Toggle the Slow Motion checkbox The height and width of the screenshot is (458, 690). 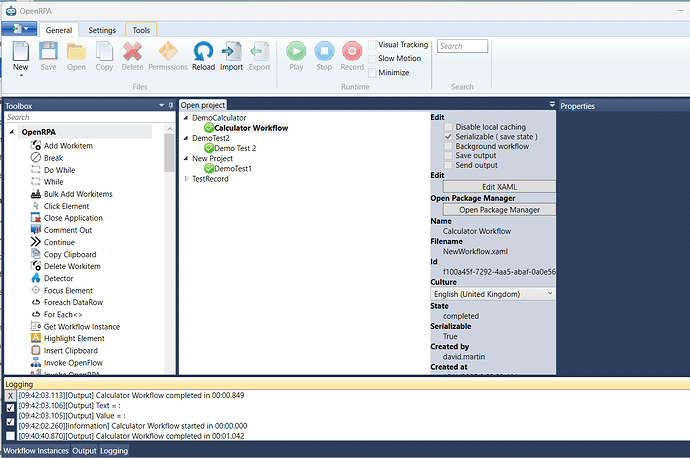pyautogui.click(x=373, y=59)
